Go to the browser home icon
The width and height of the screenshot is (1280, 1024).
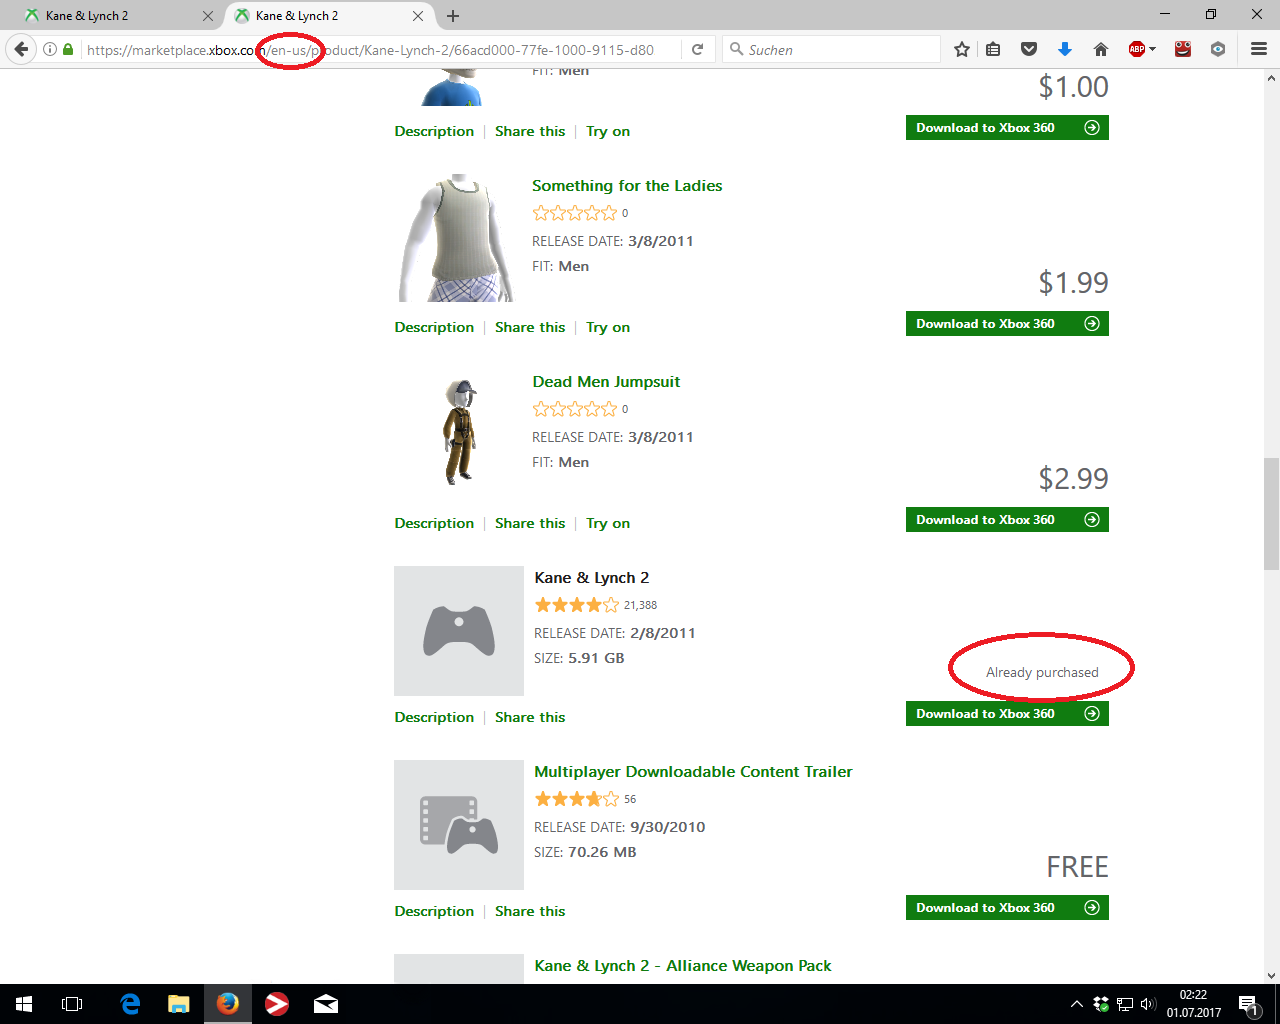[1101, 49]
